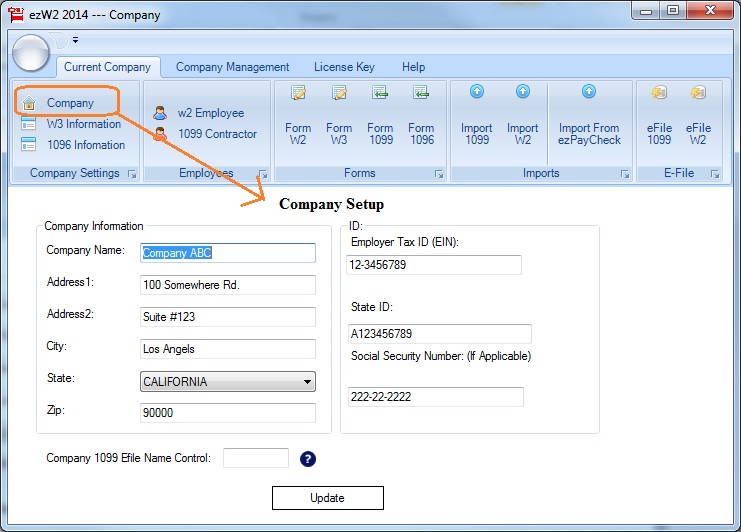Click the eFile W2 icon
The width and height of the screenshot is (741, 532).
click(698, 93)
